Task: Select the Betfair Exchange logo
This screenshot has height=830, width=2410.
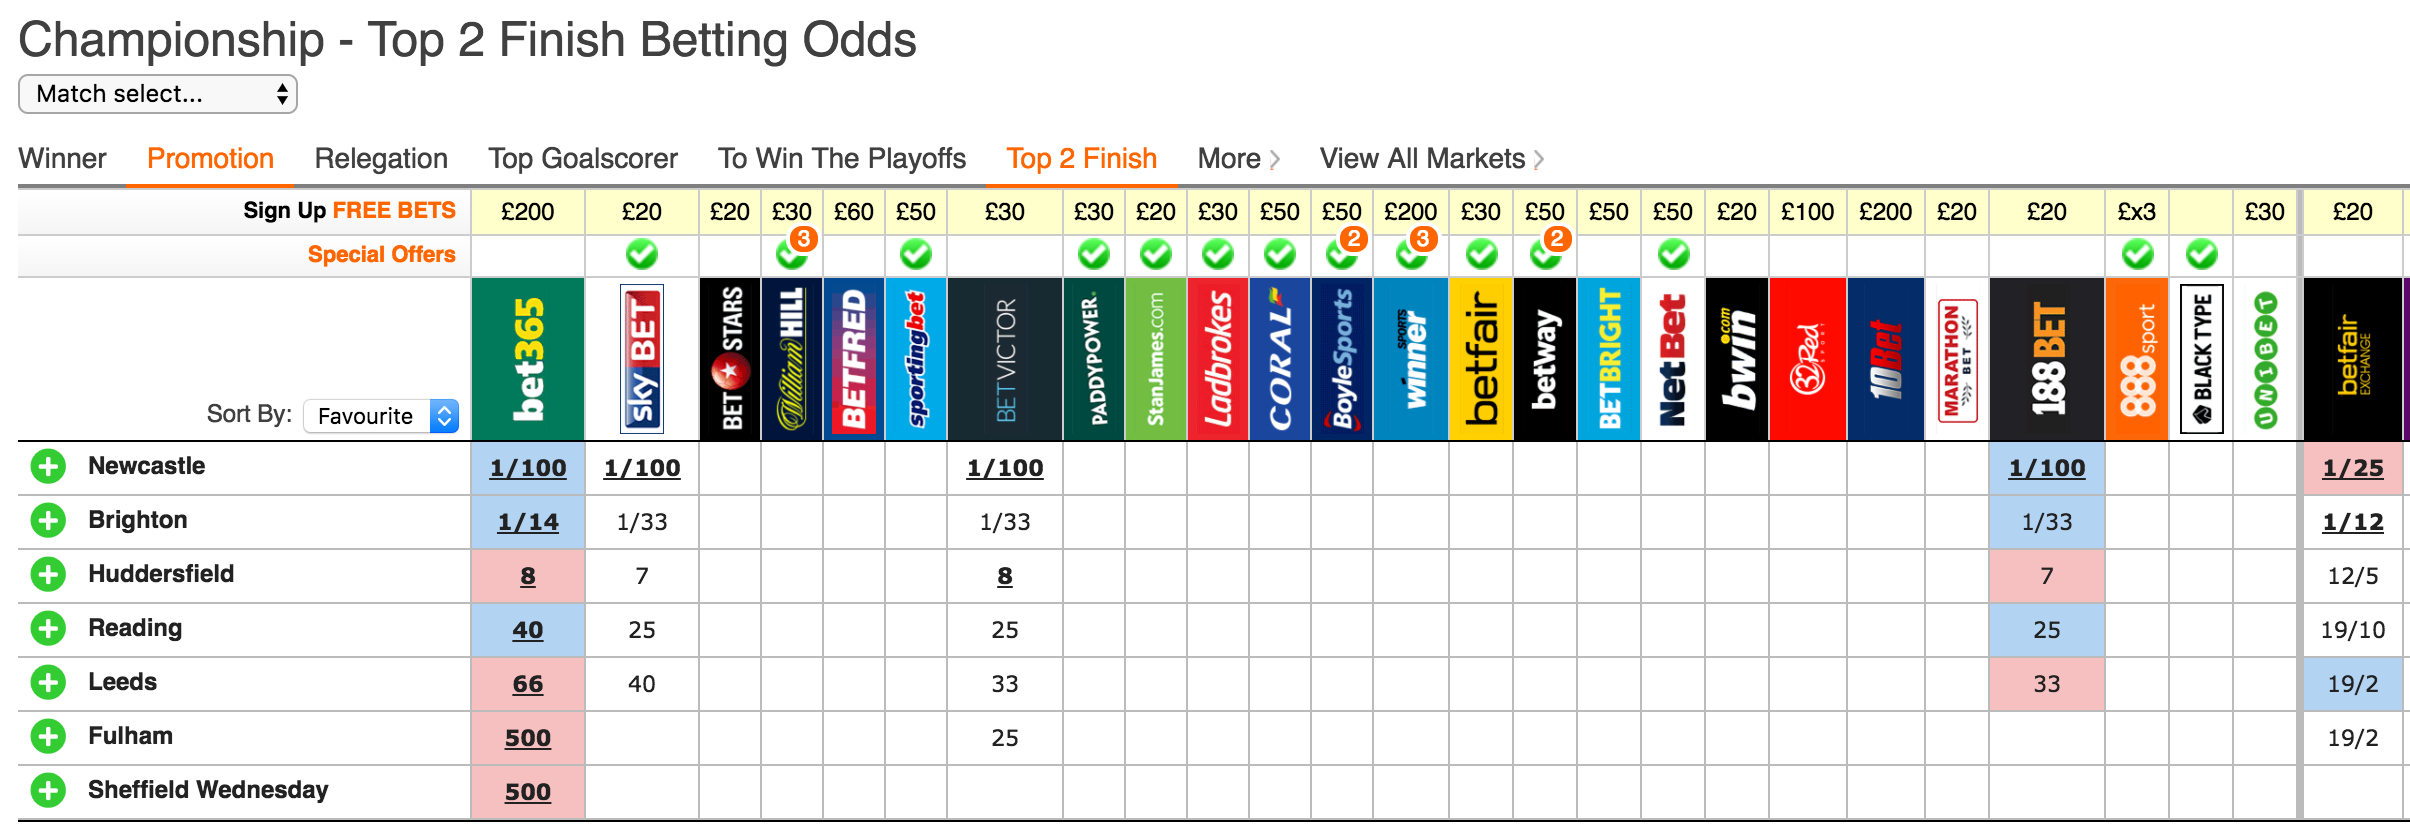Action: [x=2353, y=359]
